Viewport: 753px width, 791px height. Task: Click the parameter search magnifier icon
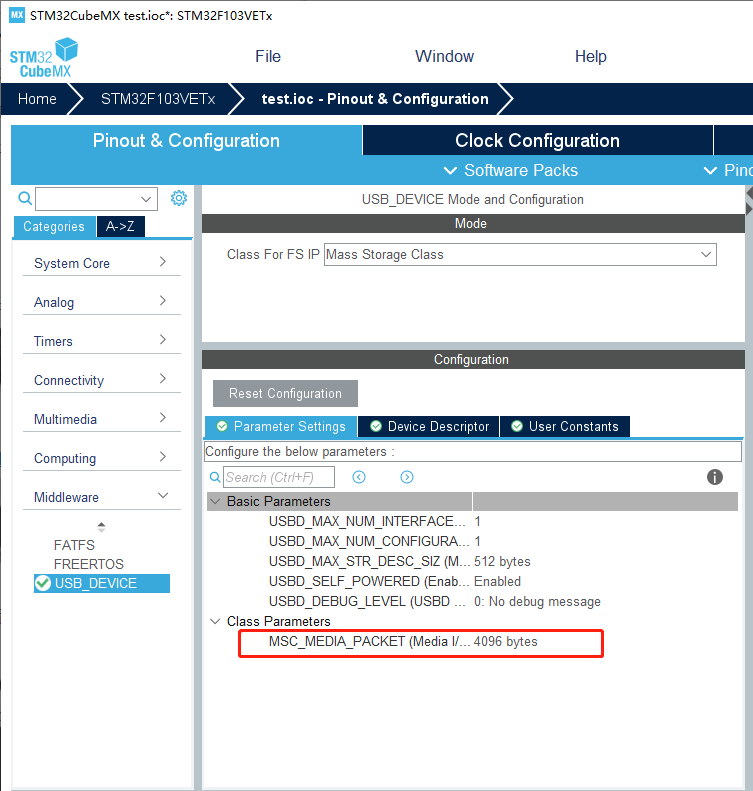[215, 477]
